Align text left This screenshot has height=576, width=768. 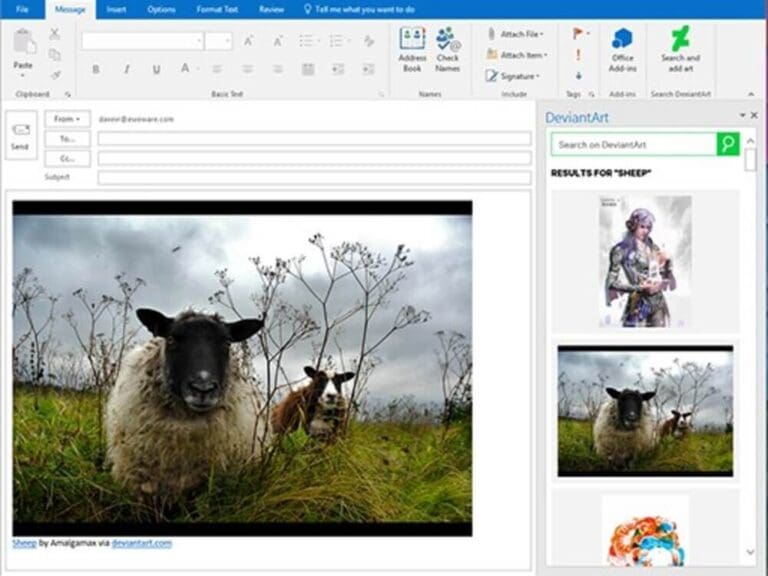[x=217, y=69]
